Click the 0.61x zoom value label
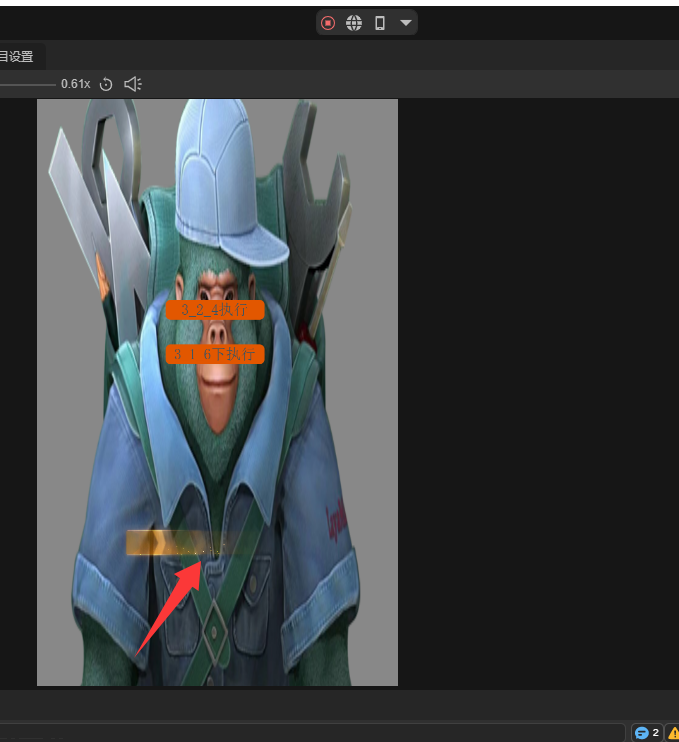Image resolution: width=679 pixels, height=742 pixels. point(75,84)
